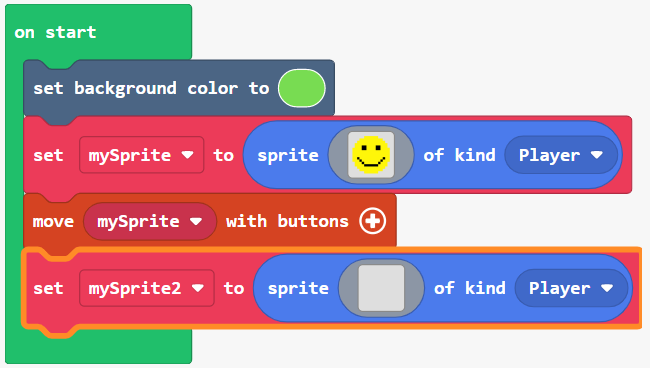Image resolution: width=650 pixels, height=368 pixels.
Task: Open the smiley face sprite image editor
Action: click(x=371, y=155)
